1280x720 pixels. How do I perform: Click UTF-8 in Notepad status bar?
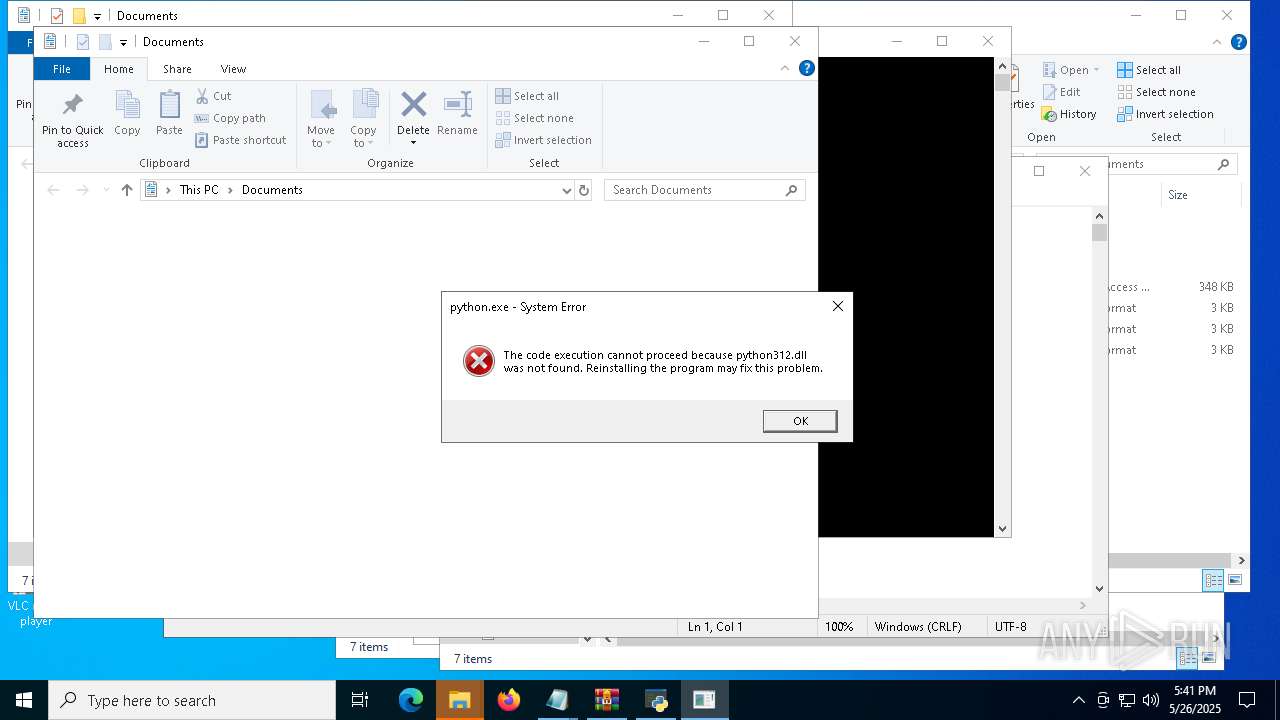[1010, 627]
